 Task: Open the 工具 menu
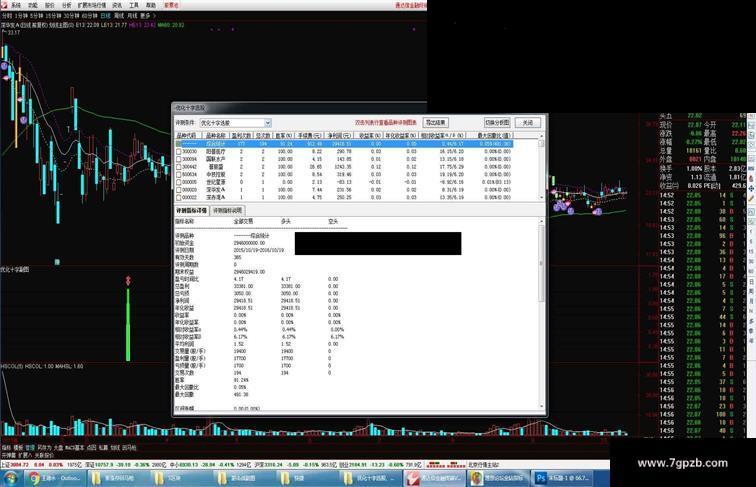(x=134, y=5)
